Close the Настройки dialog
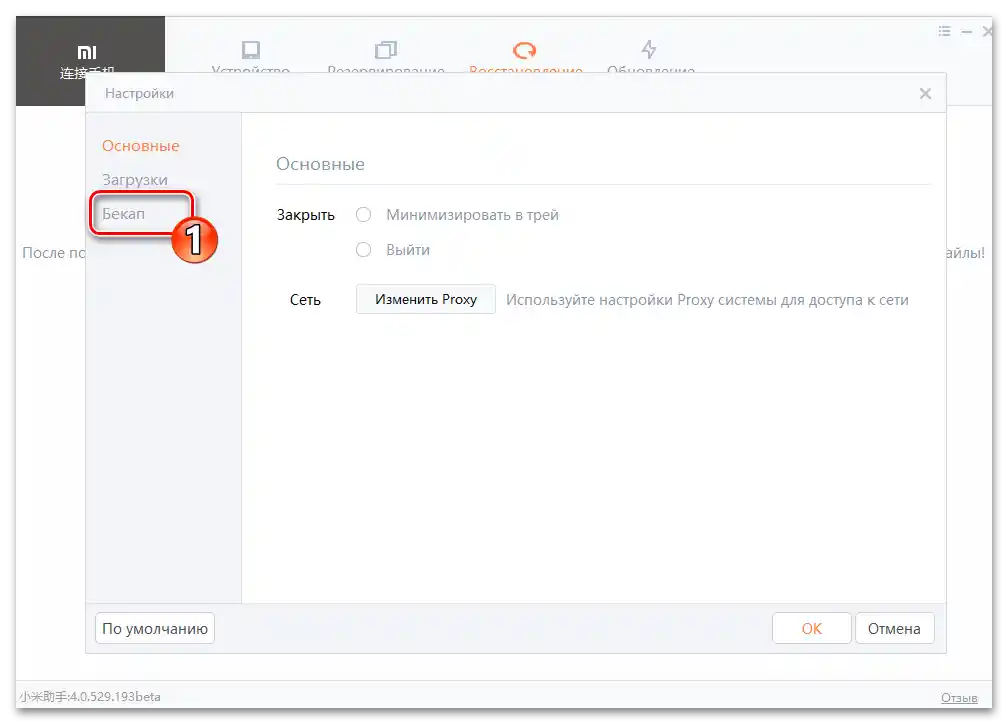Screen dimensions: 1008x724 925,94
